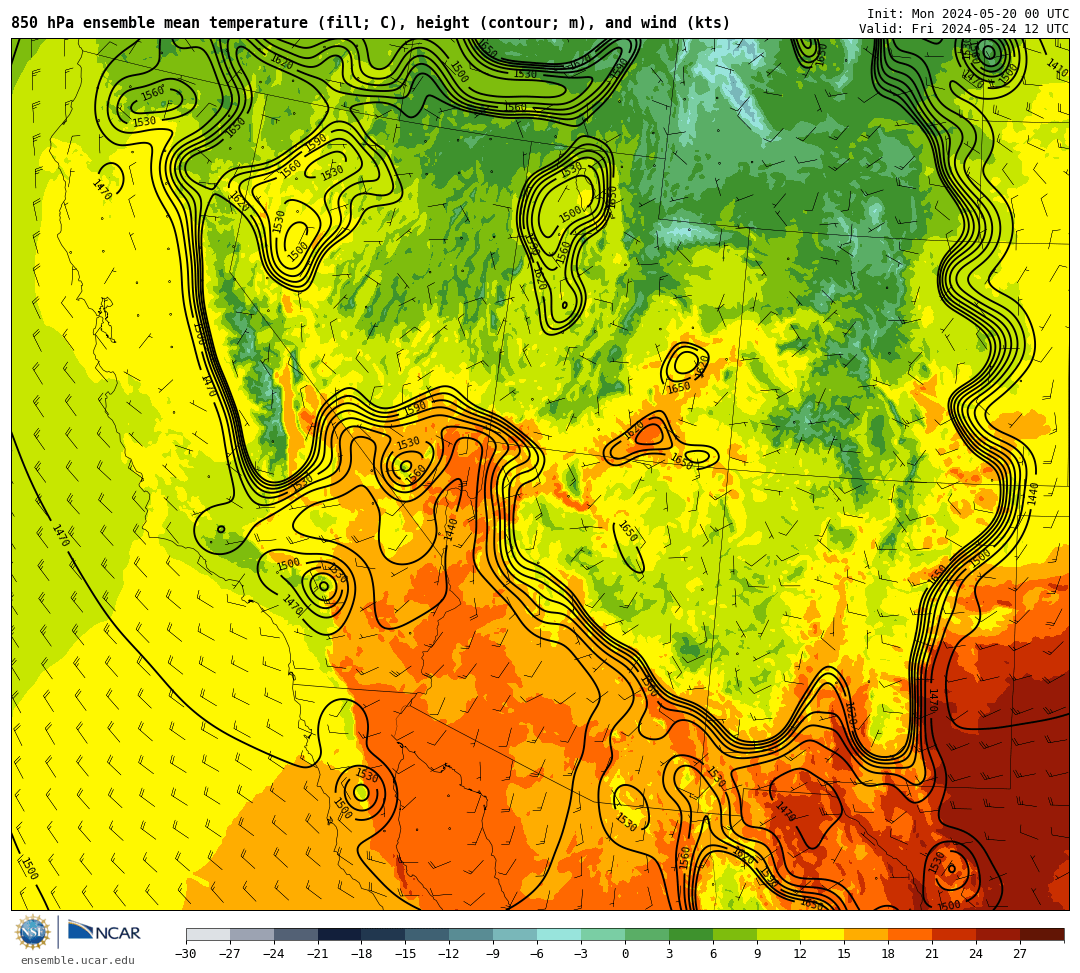Pick the gray -27 to -24 colorbar swatch
1080x973 pixels.
(252, 934)
